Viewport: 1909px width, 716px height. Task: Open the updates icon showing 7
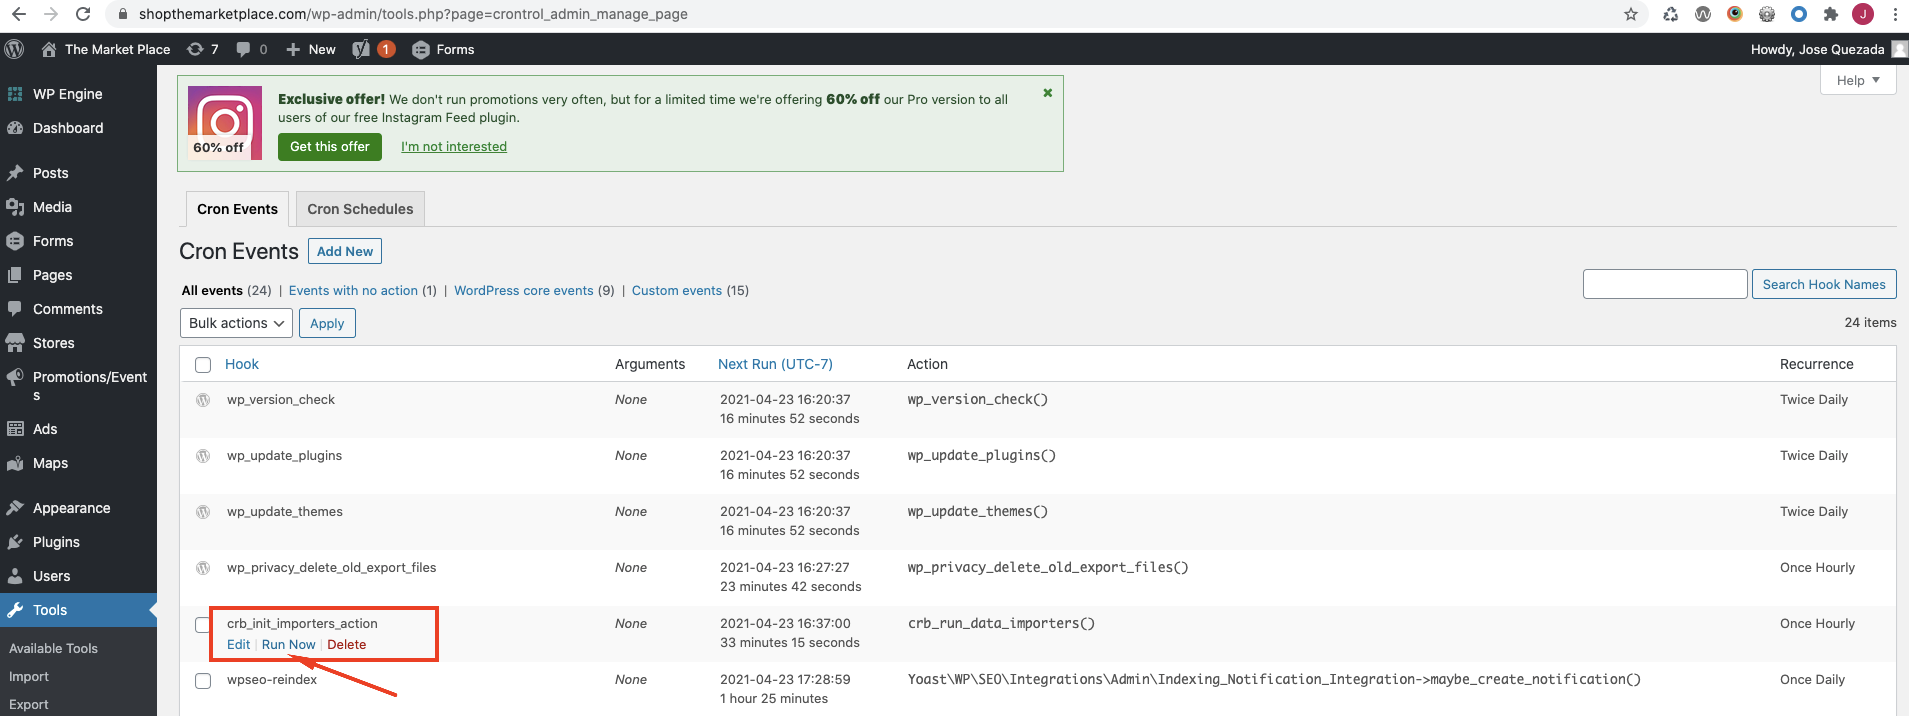(202, 49)
